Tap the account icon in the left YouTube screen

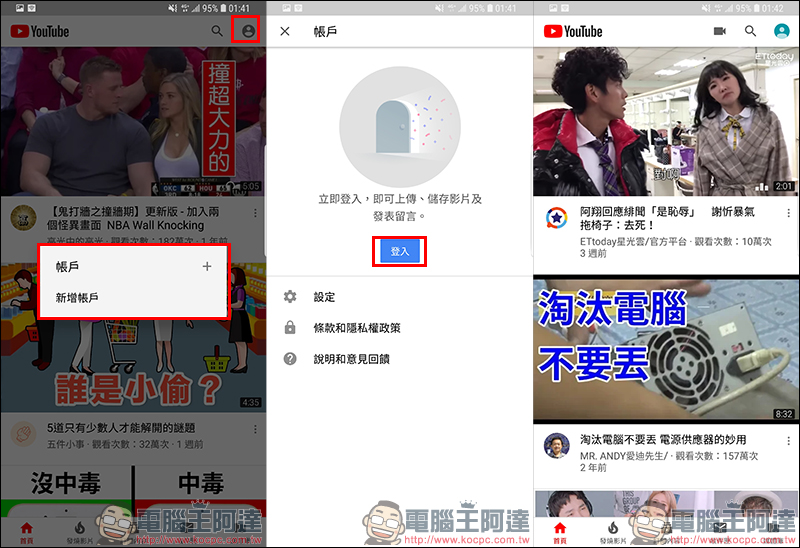point(247,31)
